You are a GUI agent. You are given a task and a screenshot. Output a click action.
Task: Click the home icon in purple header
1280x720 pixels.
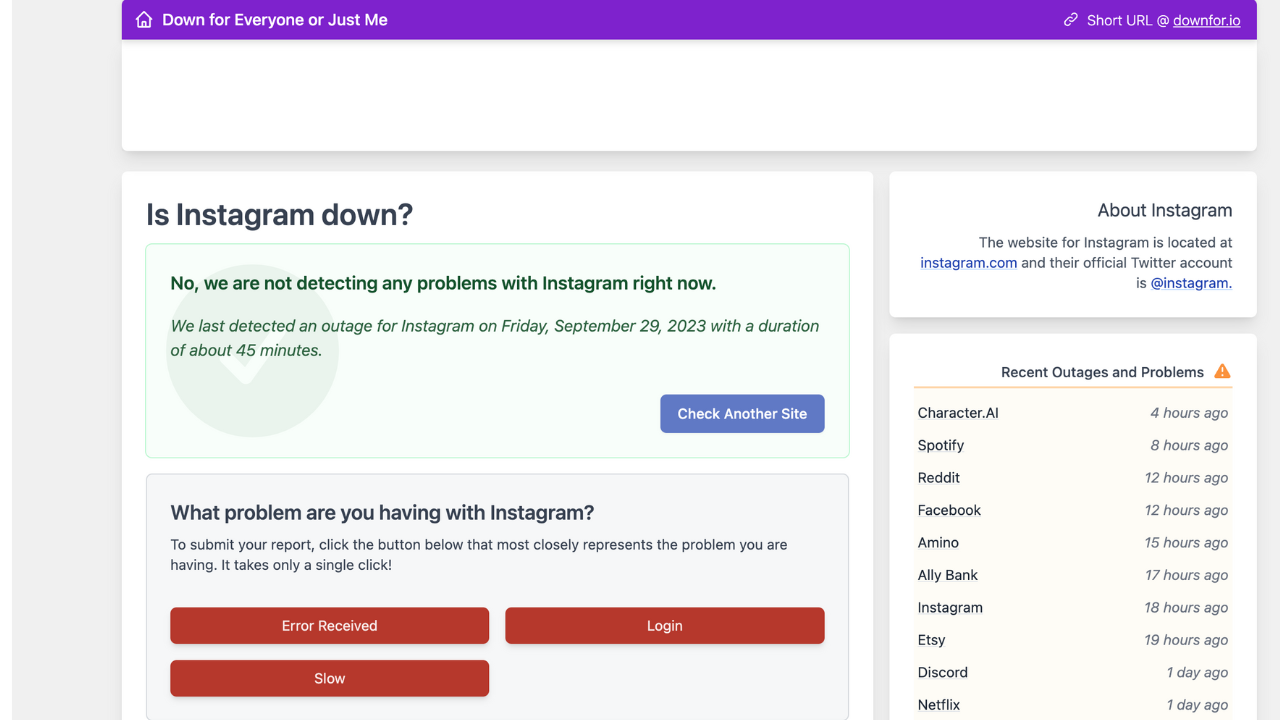tap(144, 20)
